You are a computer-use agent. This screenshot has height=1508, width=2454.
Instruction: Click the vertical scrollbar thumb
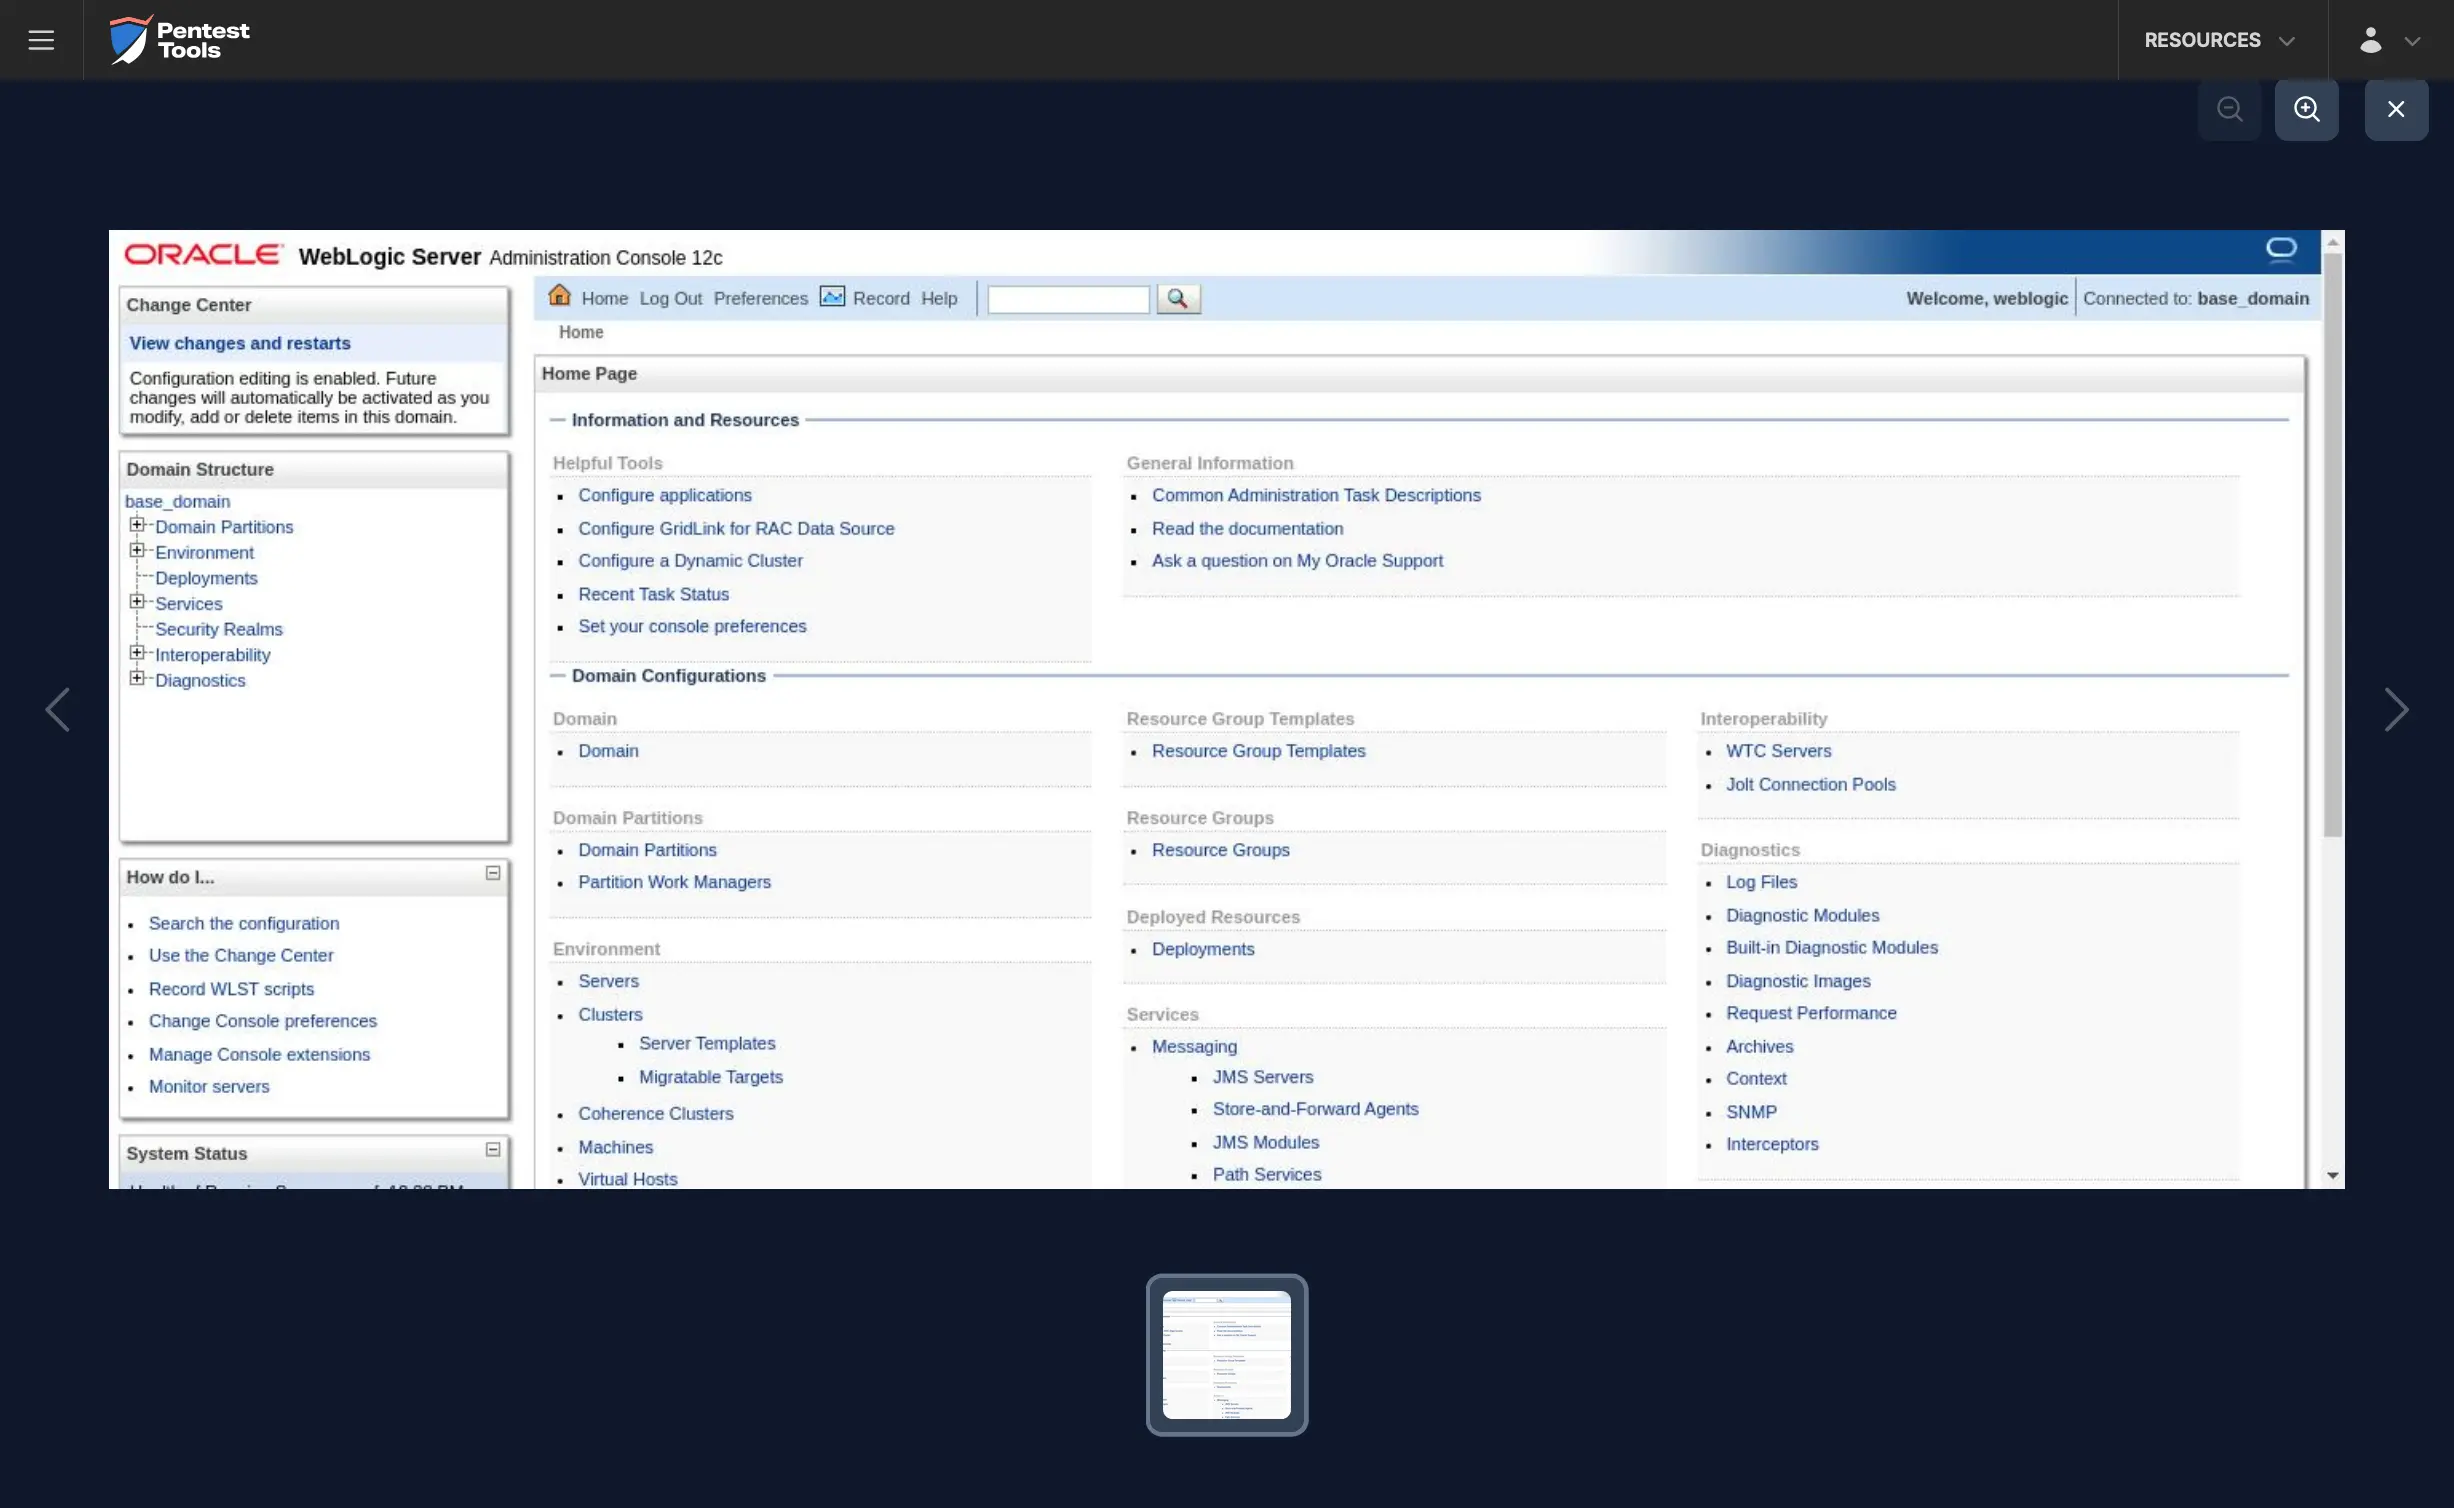coord(2332,545)
